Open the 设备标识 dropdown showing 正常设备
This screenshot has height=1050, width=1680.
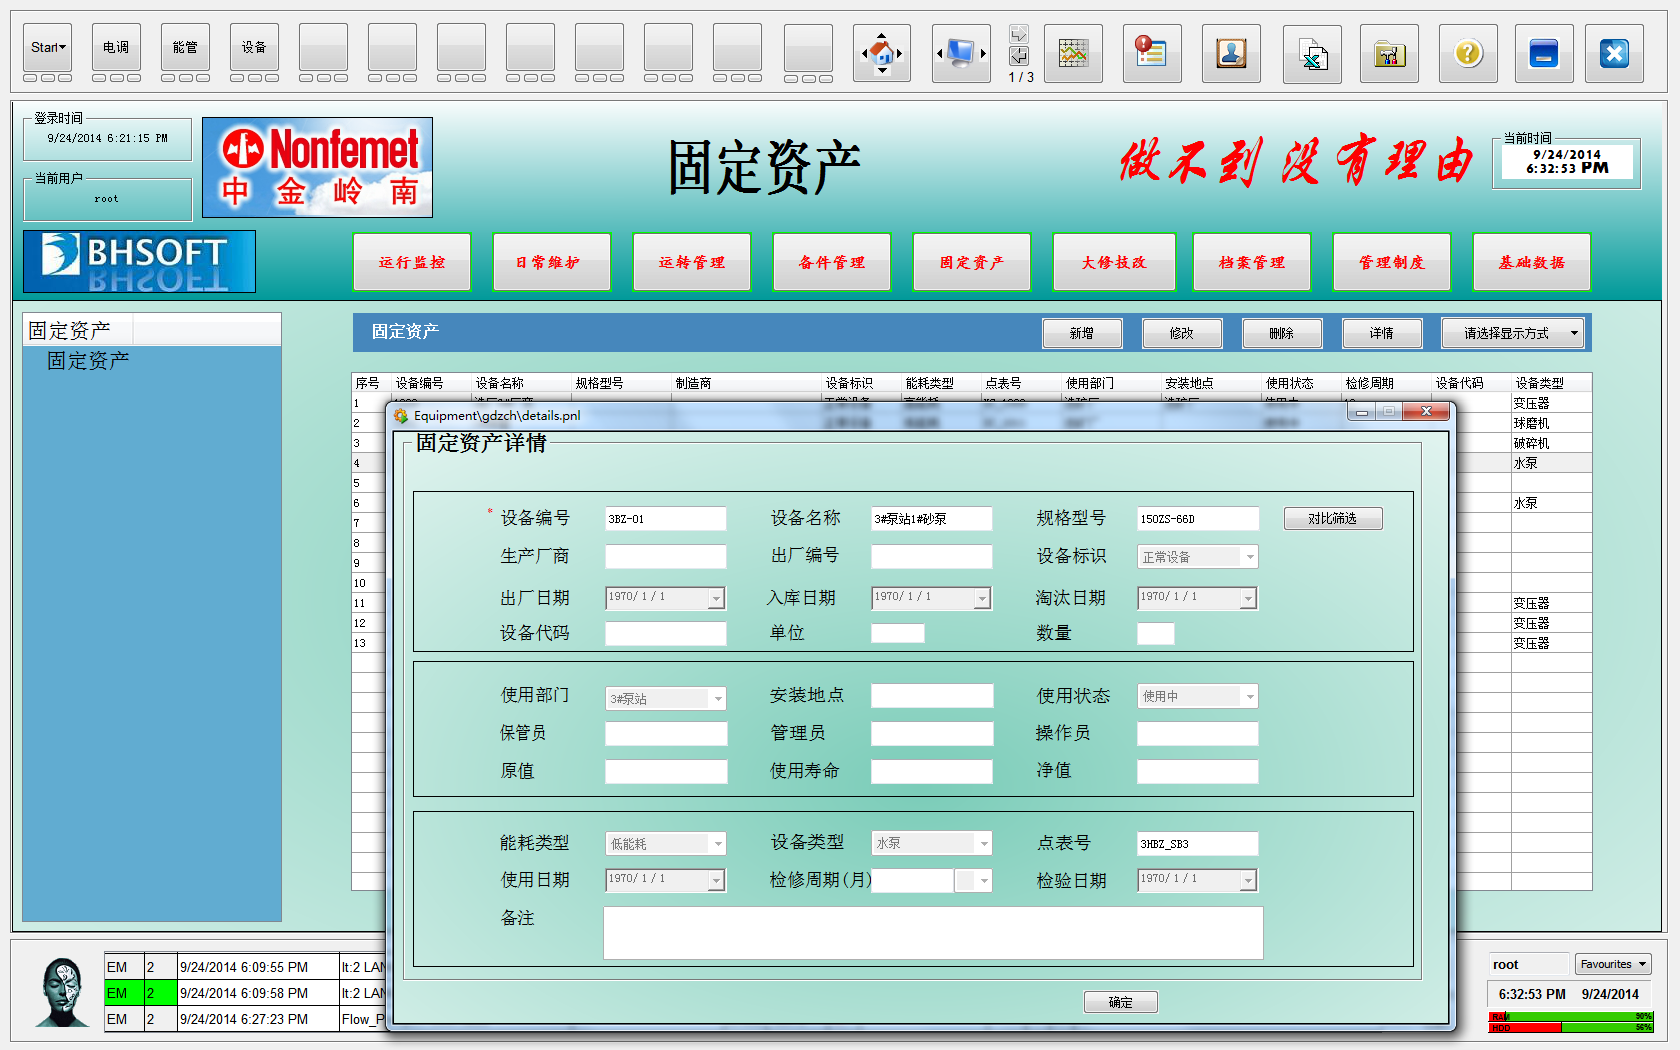click(x=1198, y=557)
